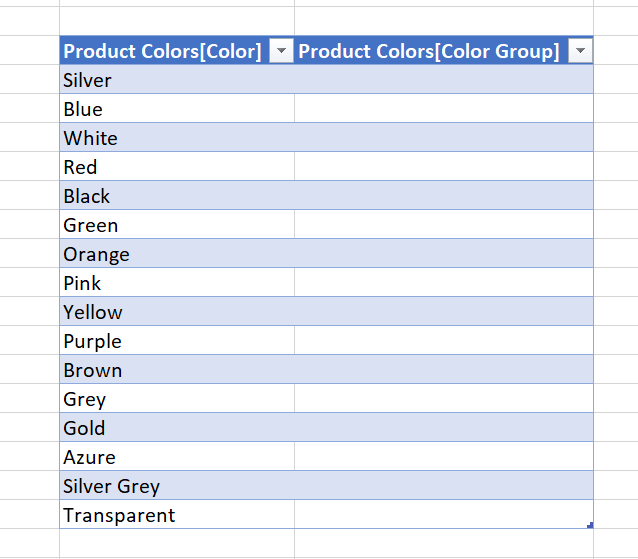The height and width of the screenshot is (559, 638).
Task: Select the Transparent cell
Action: 119,515
